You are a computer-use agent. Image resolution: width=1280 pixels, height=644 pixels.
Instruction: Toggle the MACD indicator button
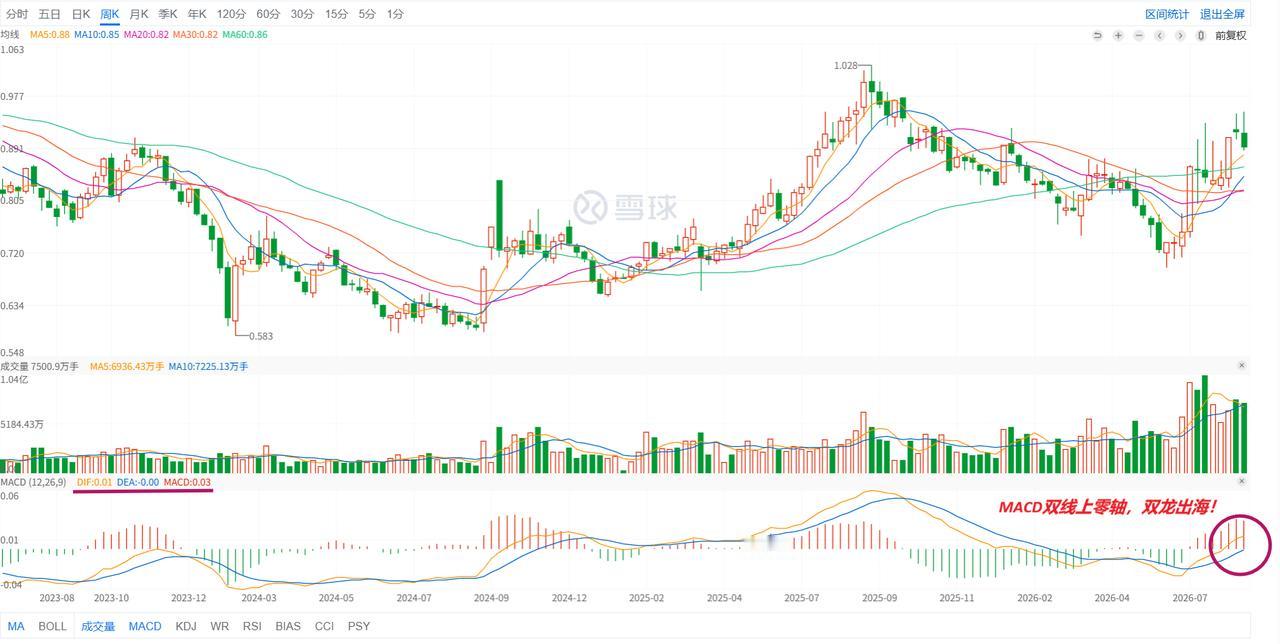click(x=145, y=627)
